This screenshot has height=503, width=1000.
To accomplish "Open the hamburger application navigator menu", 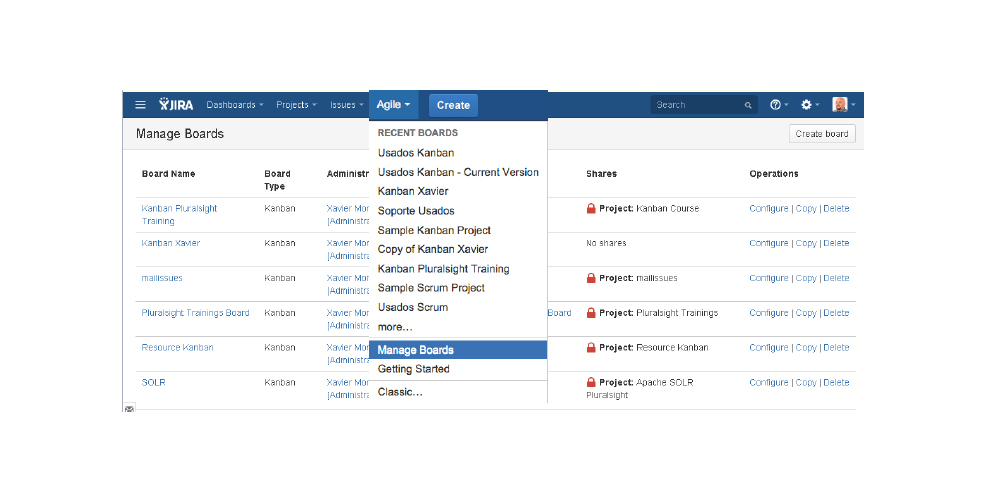I will pos(140,105).
